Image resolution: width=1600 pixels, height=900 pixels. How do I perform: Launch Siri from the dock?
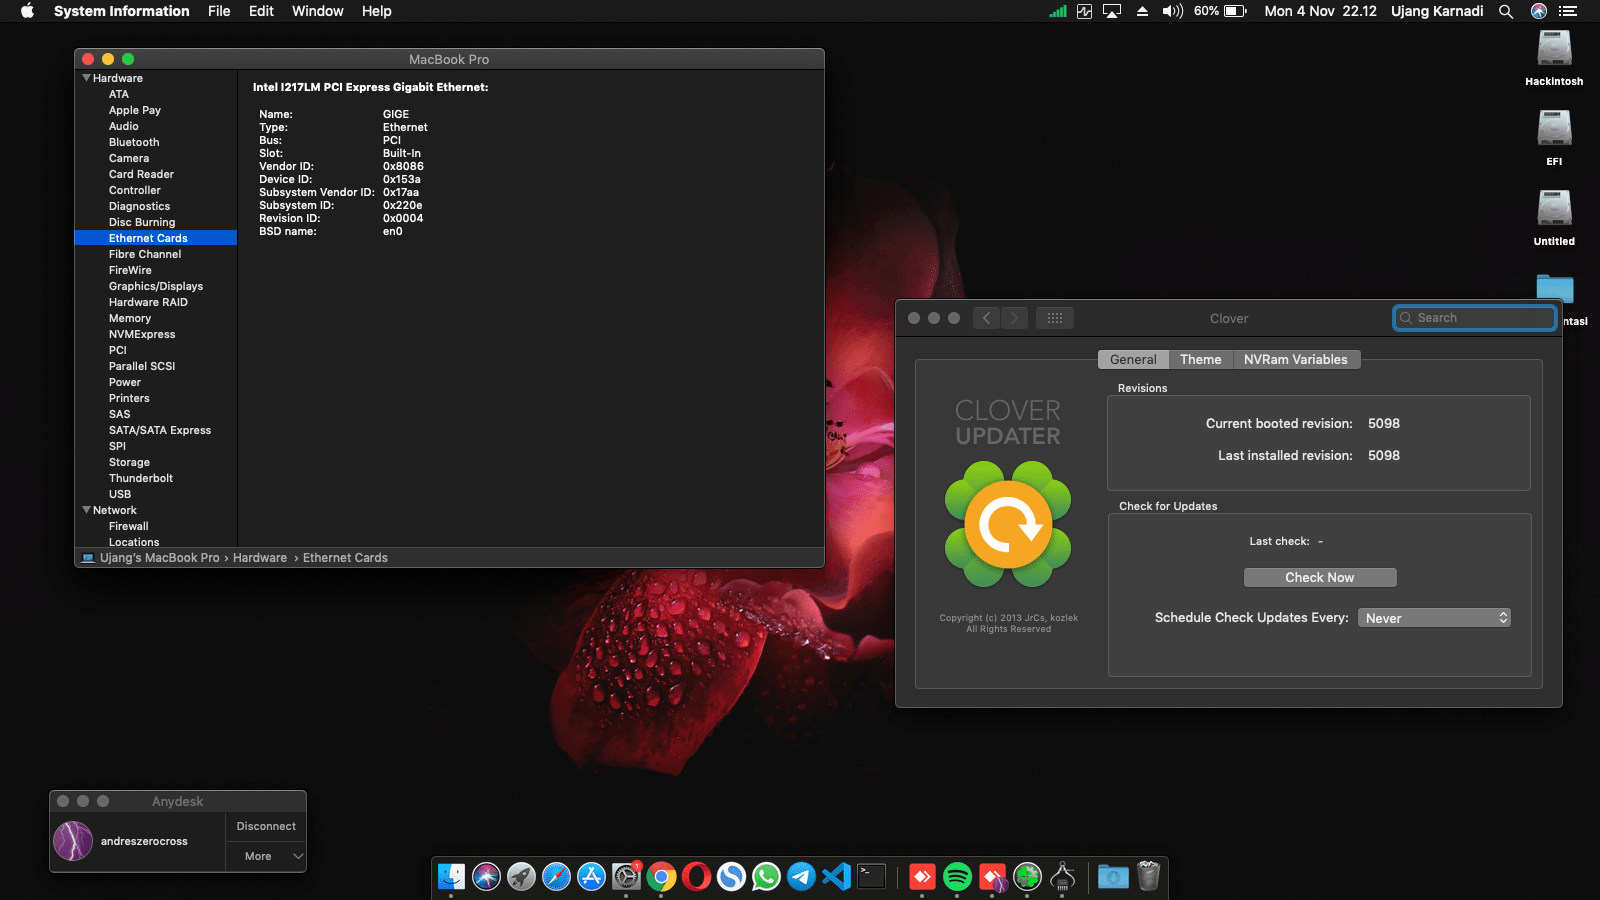tap(486, 877)
